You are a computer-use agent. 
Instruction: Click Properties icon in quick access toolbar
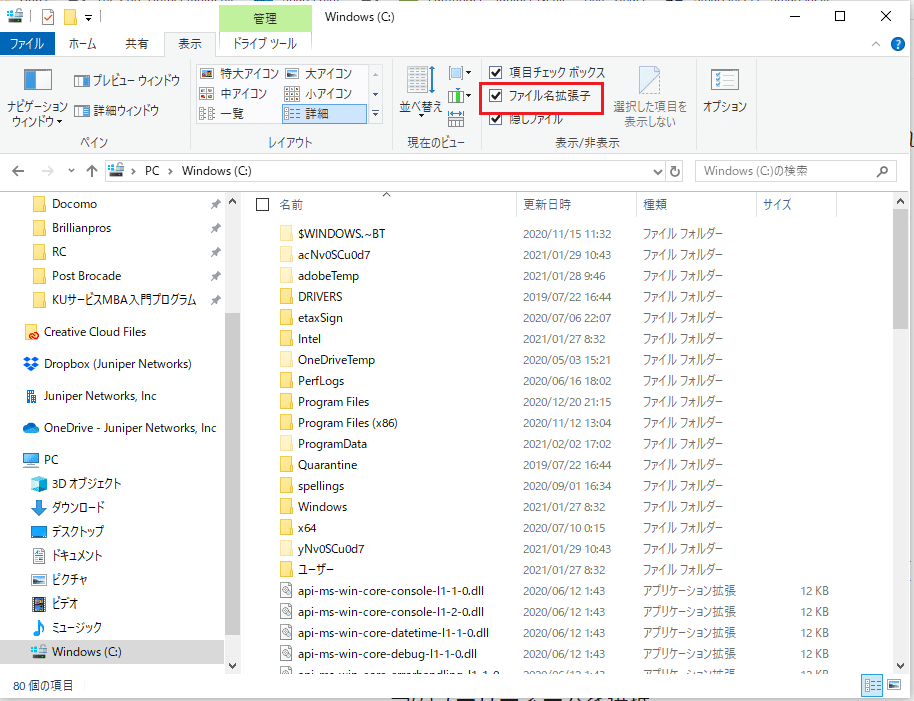48,17
